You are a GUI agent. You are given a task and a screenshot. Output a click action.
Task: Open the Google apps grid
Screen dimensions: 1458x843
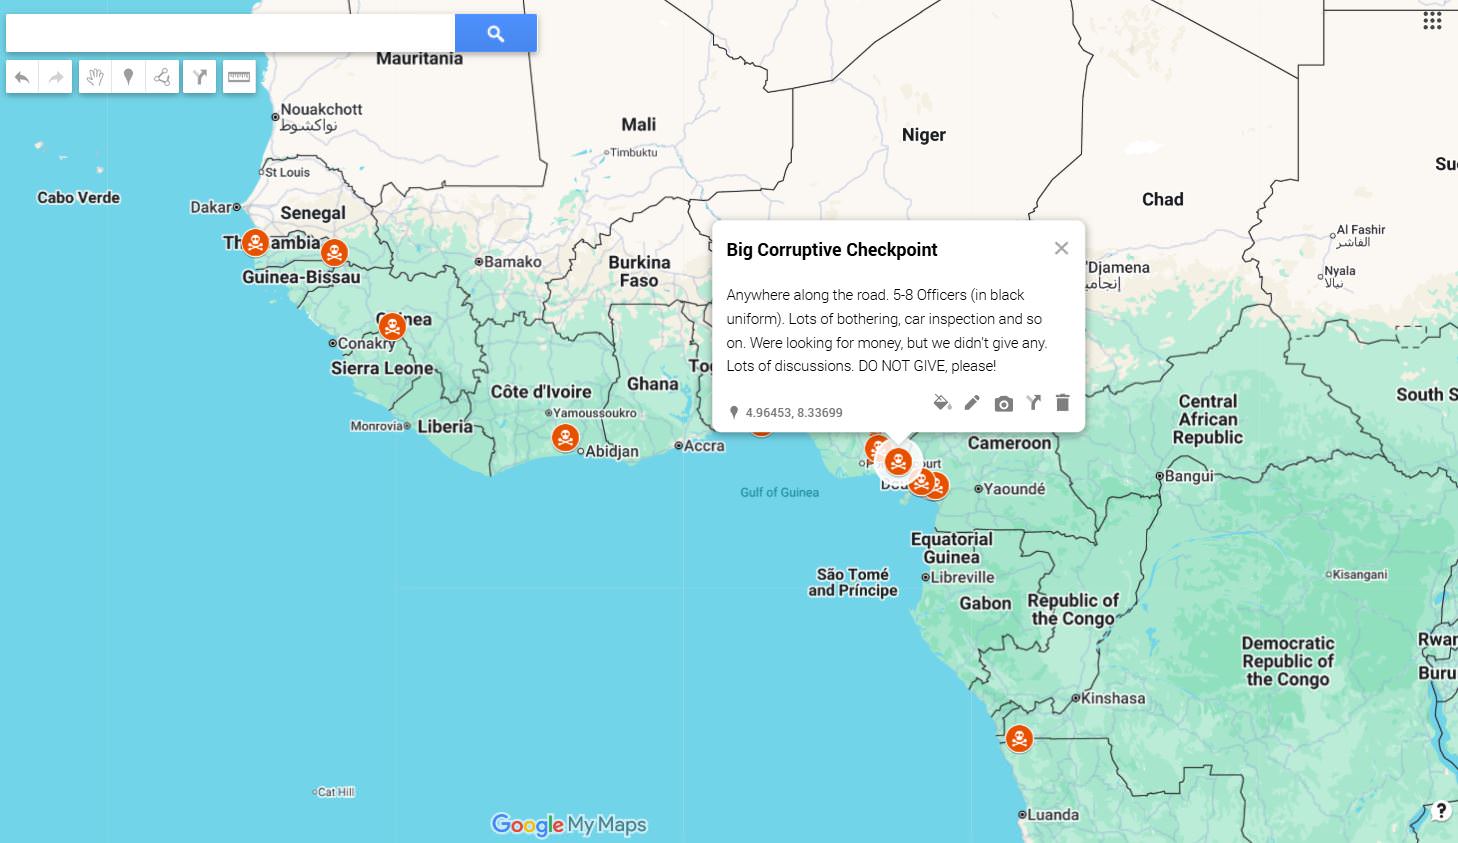[1432, 21]
